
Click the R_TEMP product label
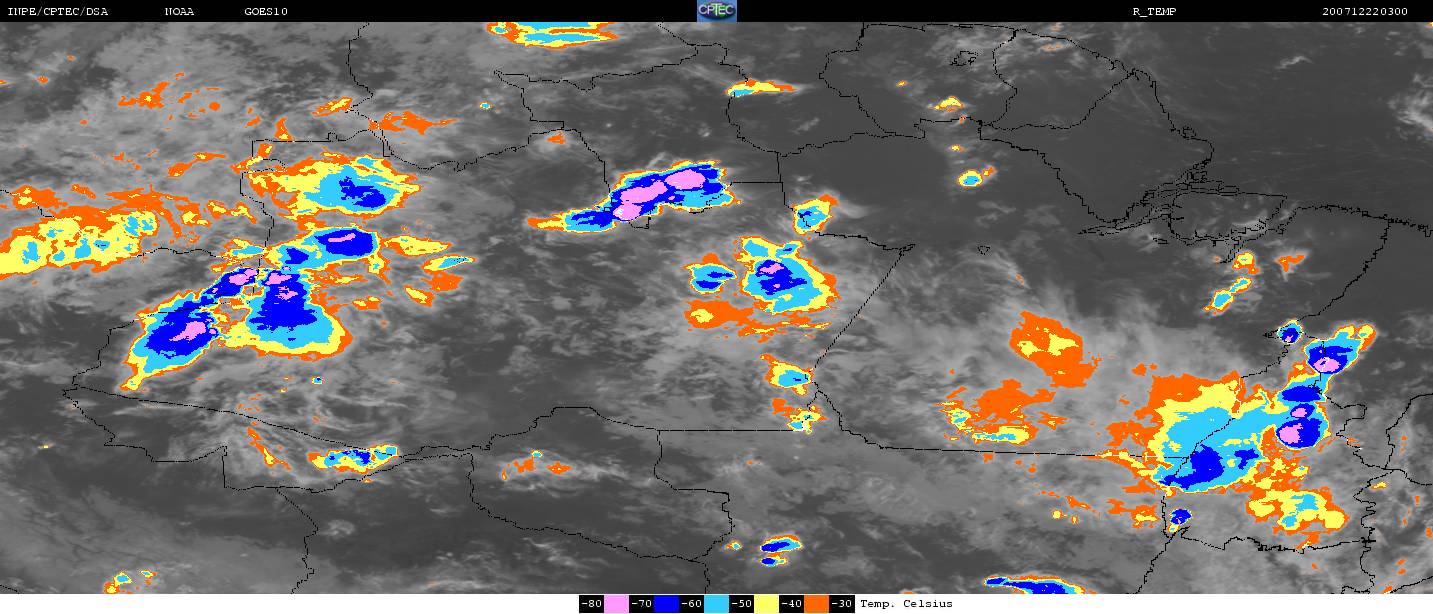pos(1154,12)
